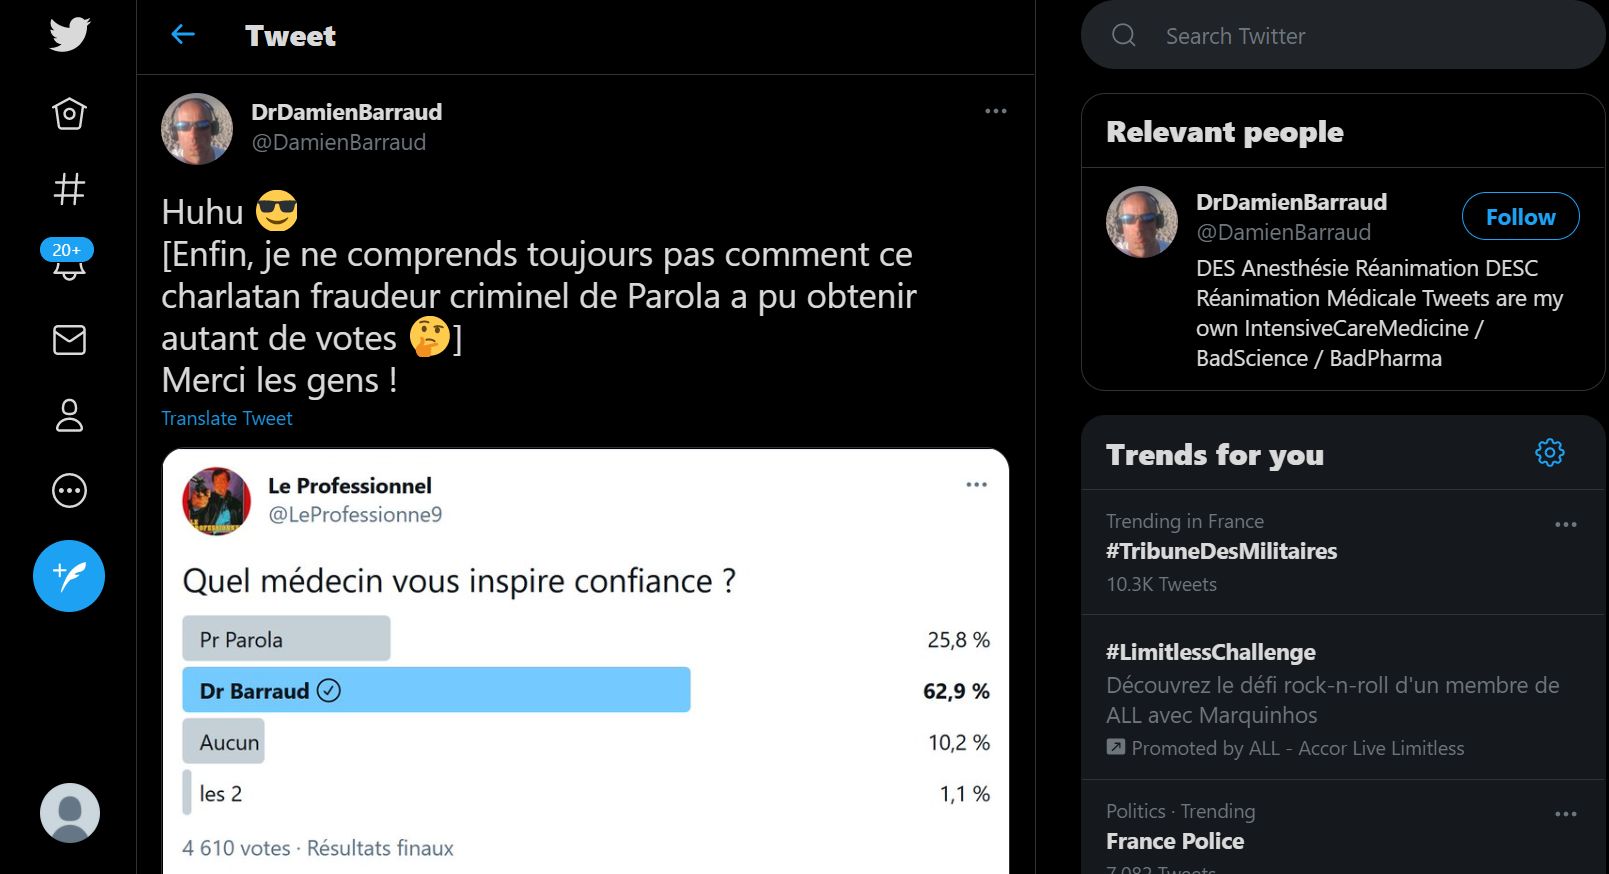Viewport: 1609px width, 874px height.
Task: Click the Search Twitter field
Action: point(1343,36)
